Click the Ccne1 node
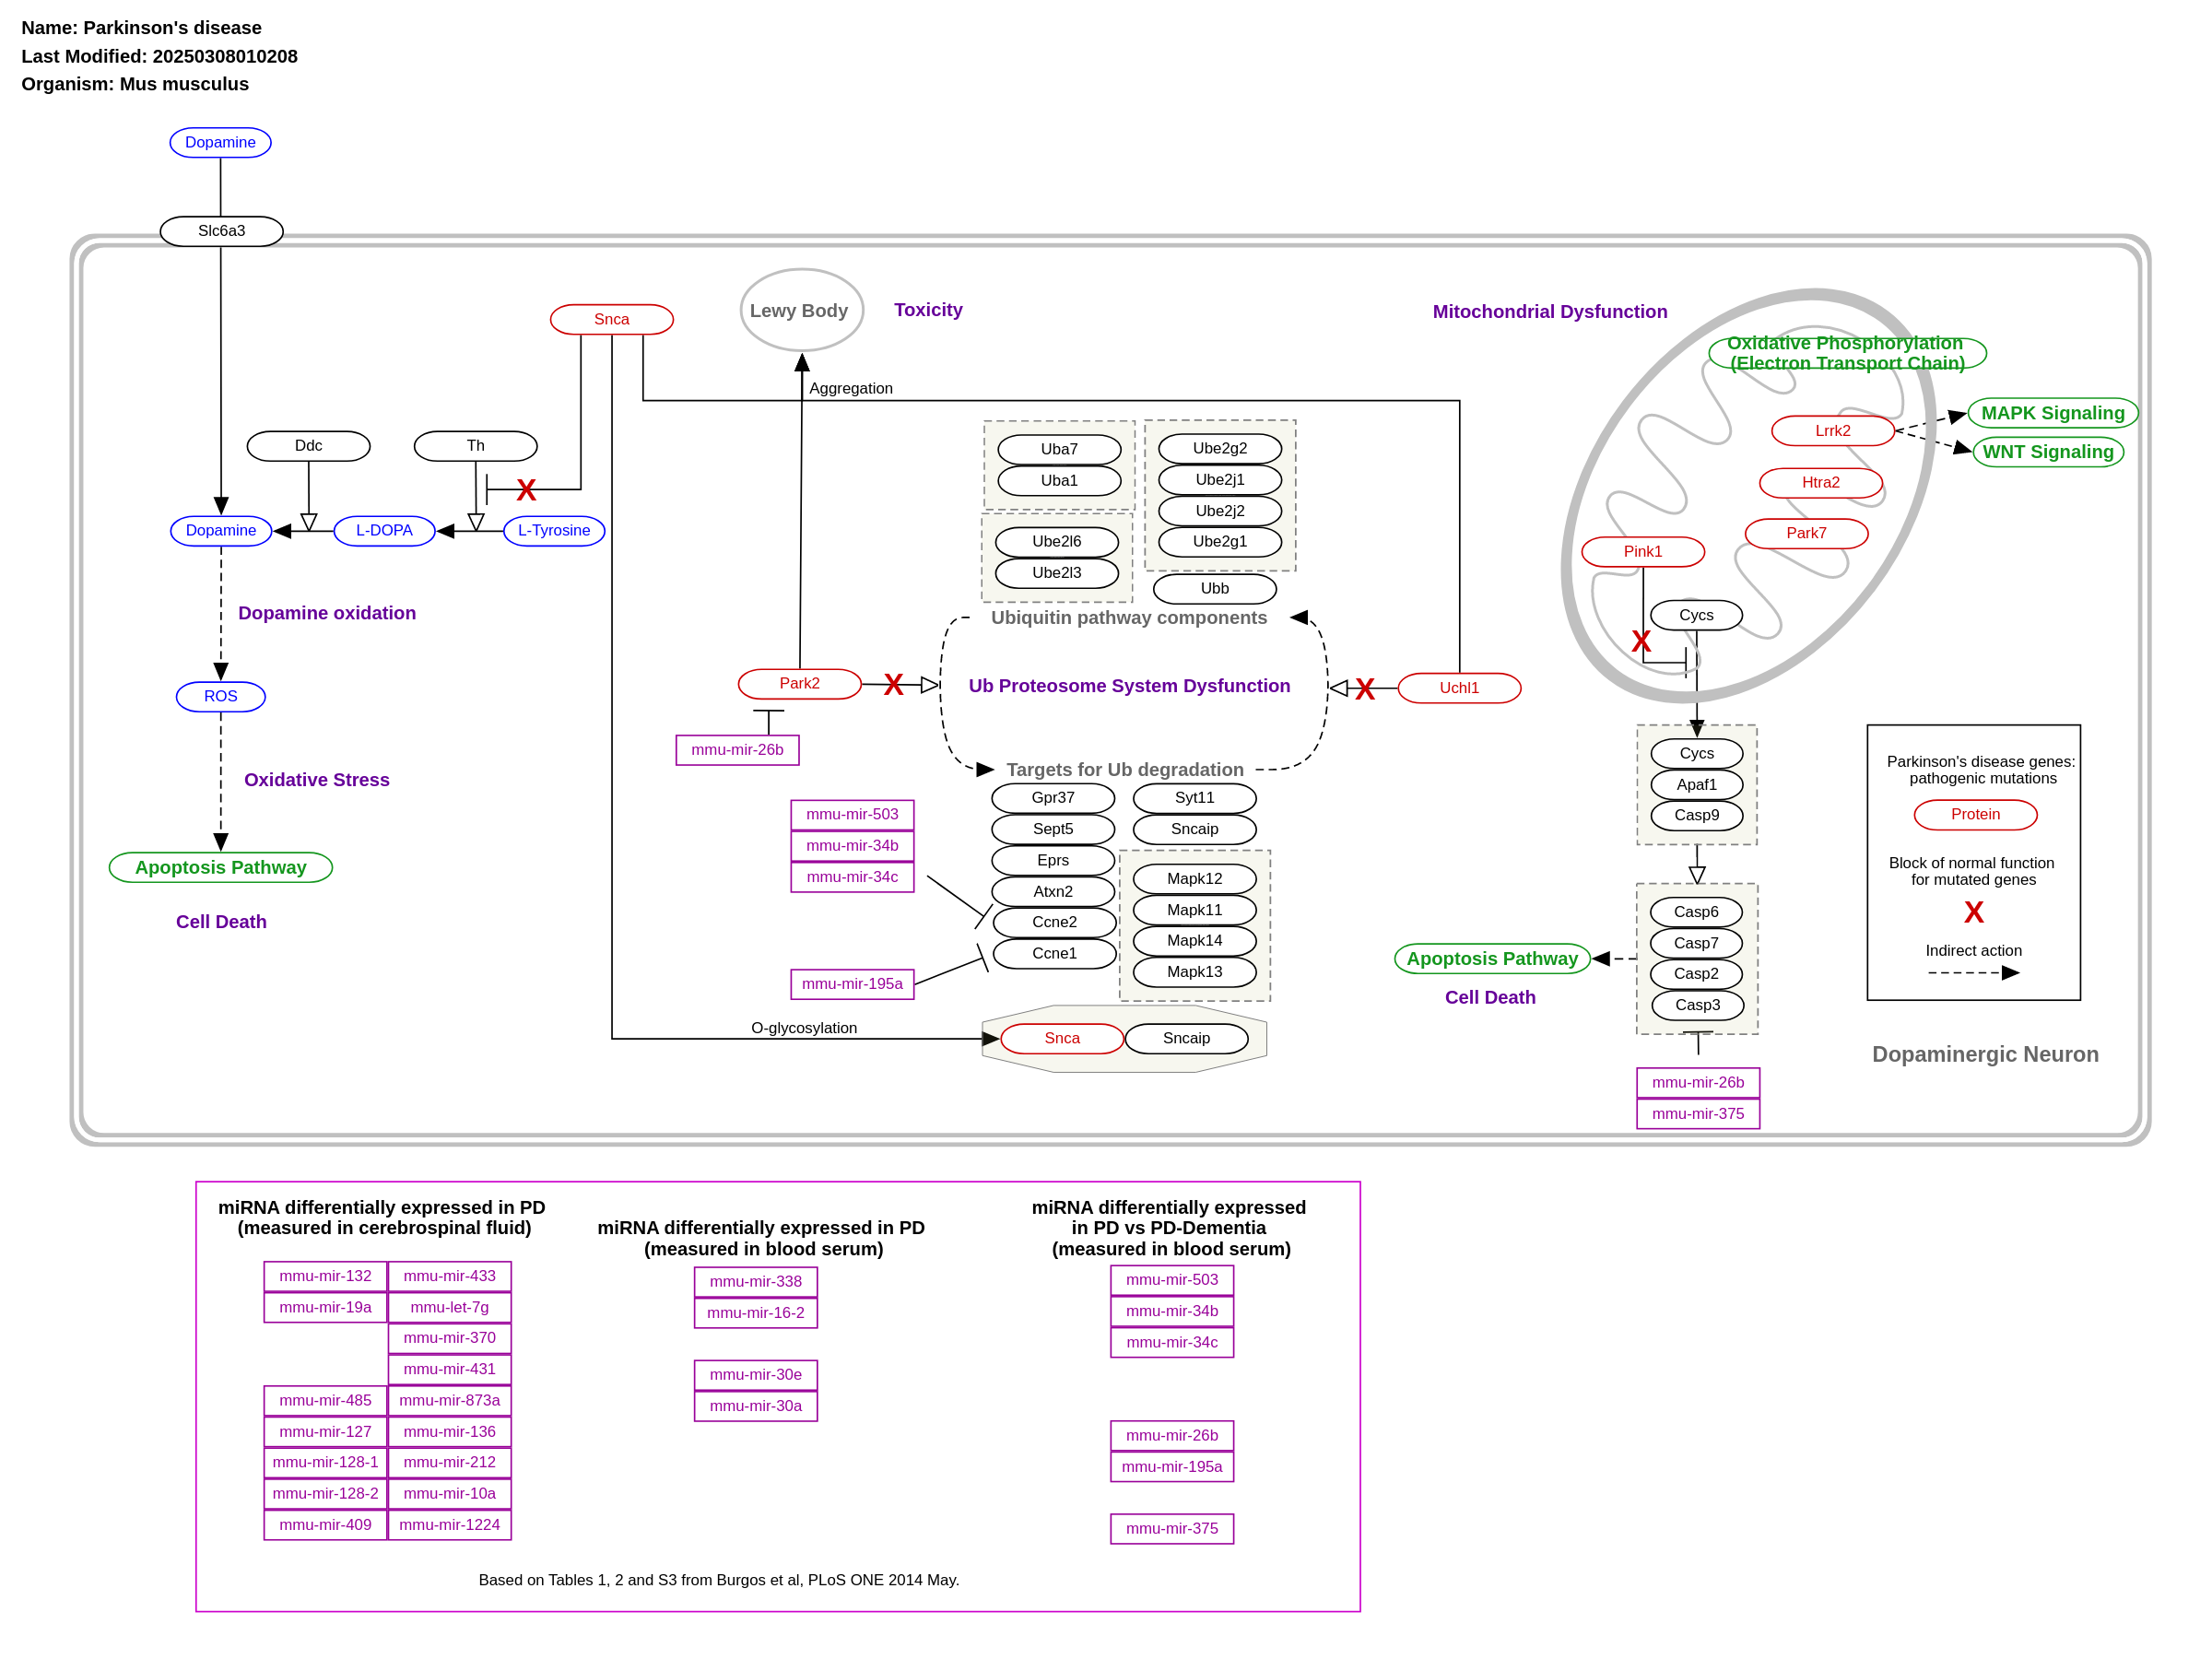The image size is (2212, 1659). (x=1055, y=953)
